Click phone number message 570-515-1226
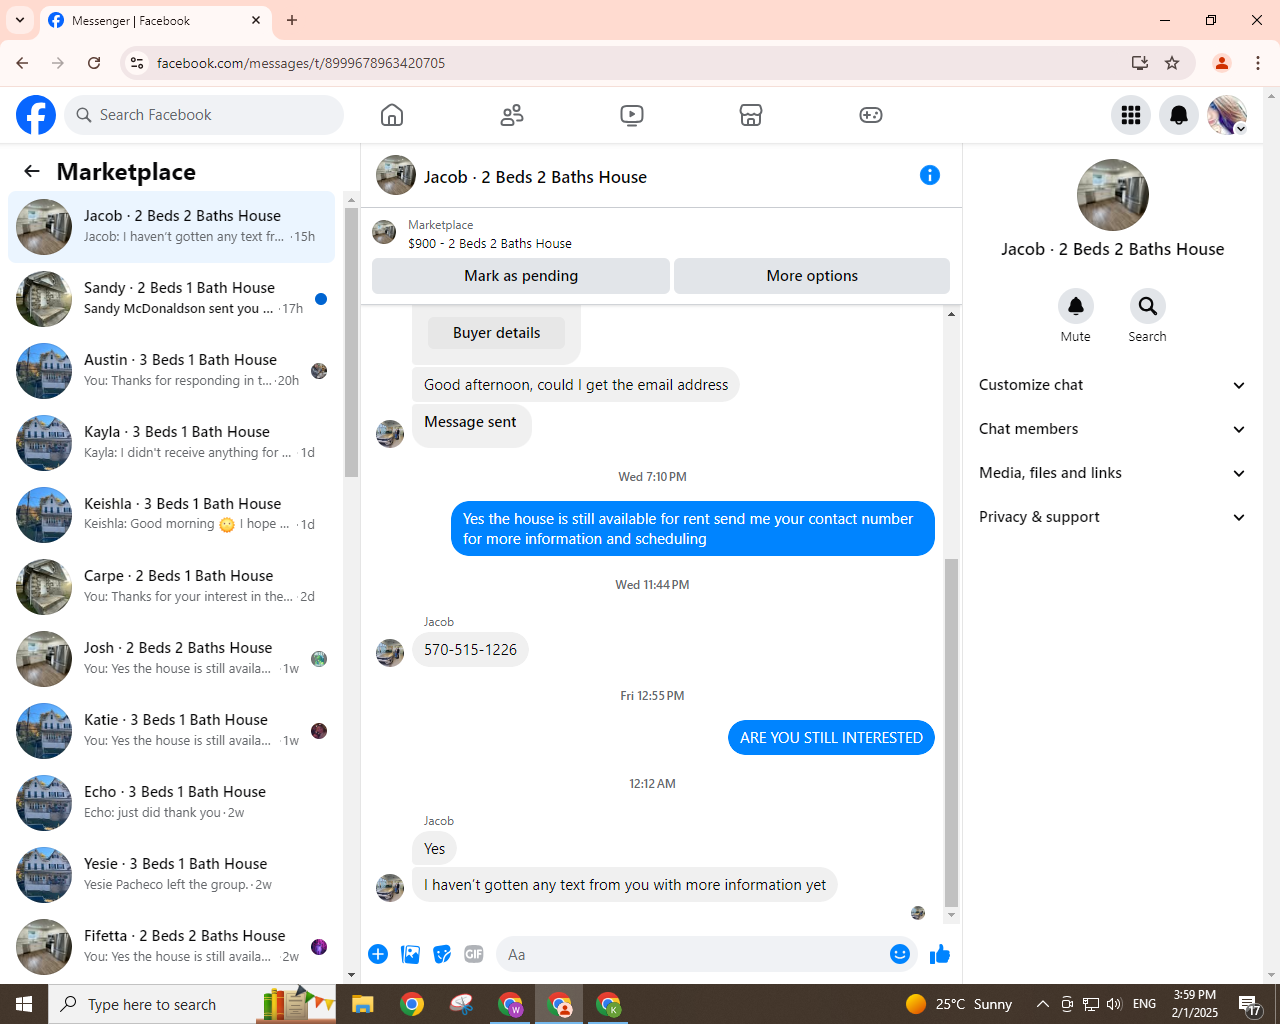This screenshot has width=1280, height=1024. [470, 650]
